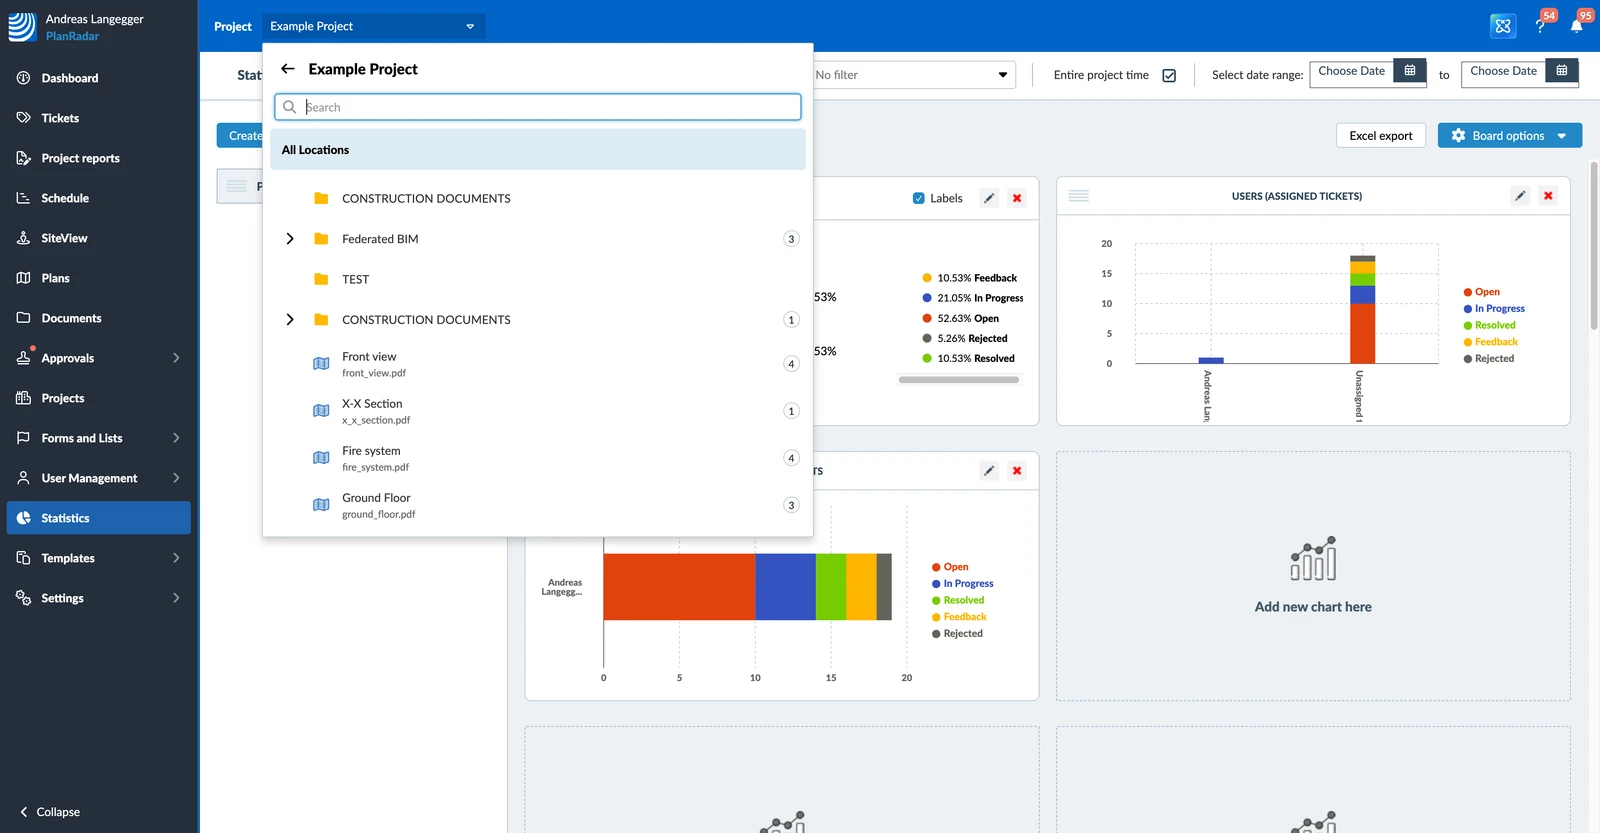Toggle Rejected series in lower bar chart legend
Screen dimensions: 1600x833
[x=957, y=634]
